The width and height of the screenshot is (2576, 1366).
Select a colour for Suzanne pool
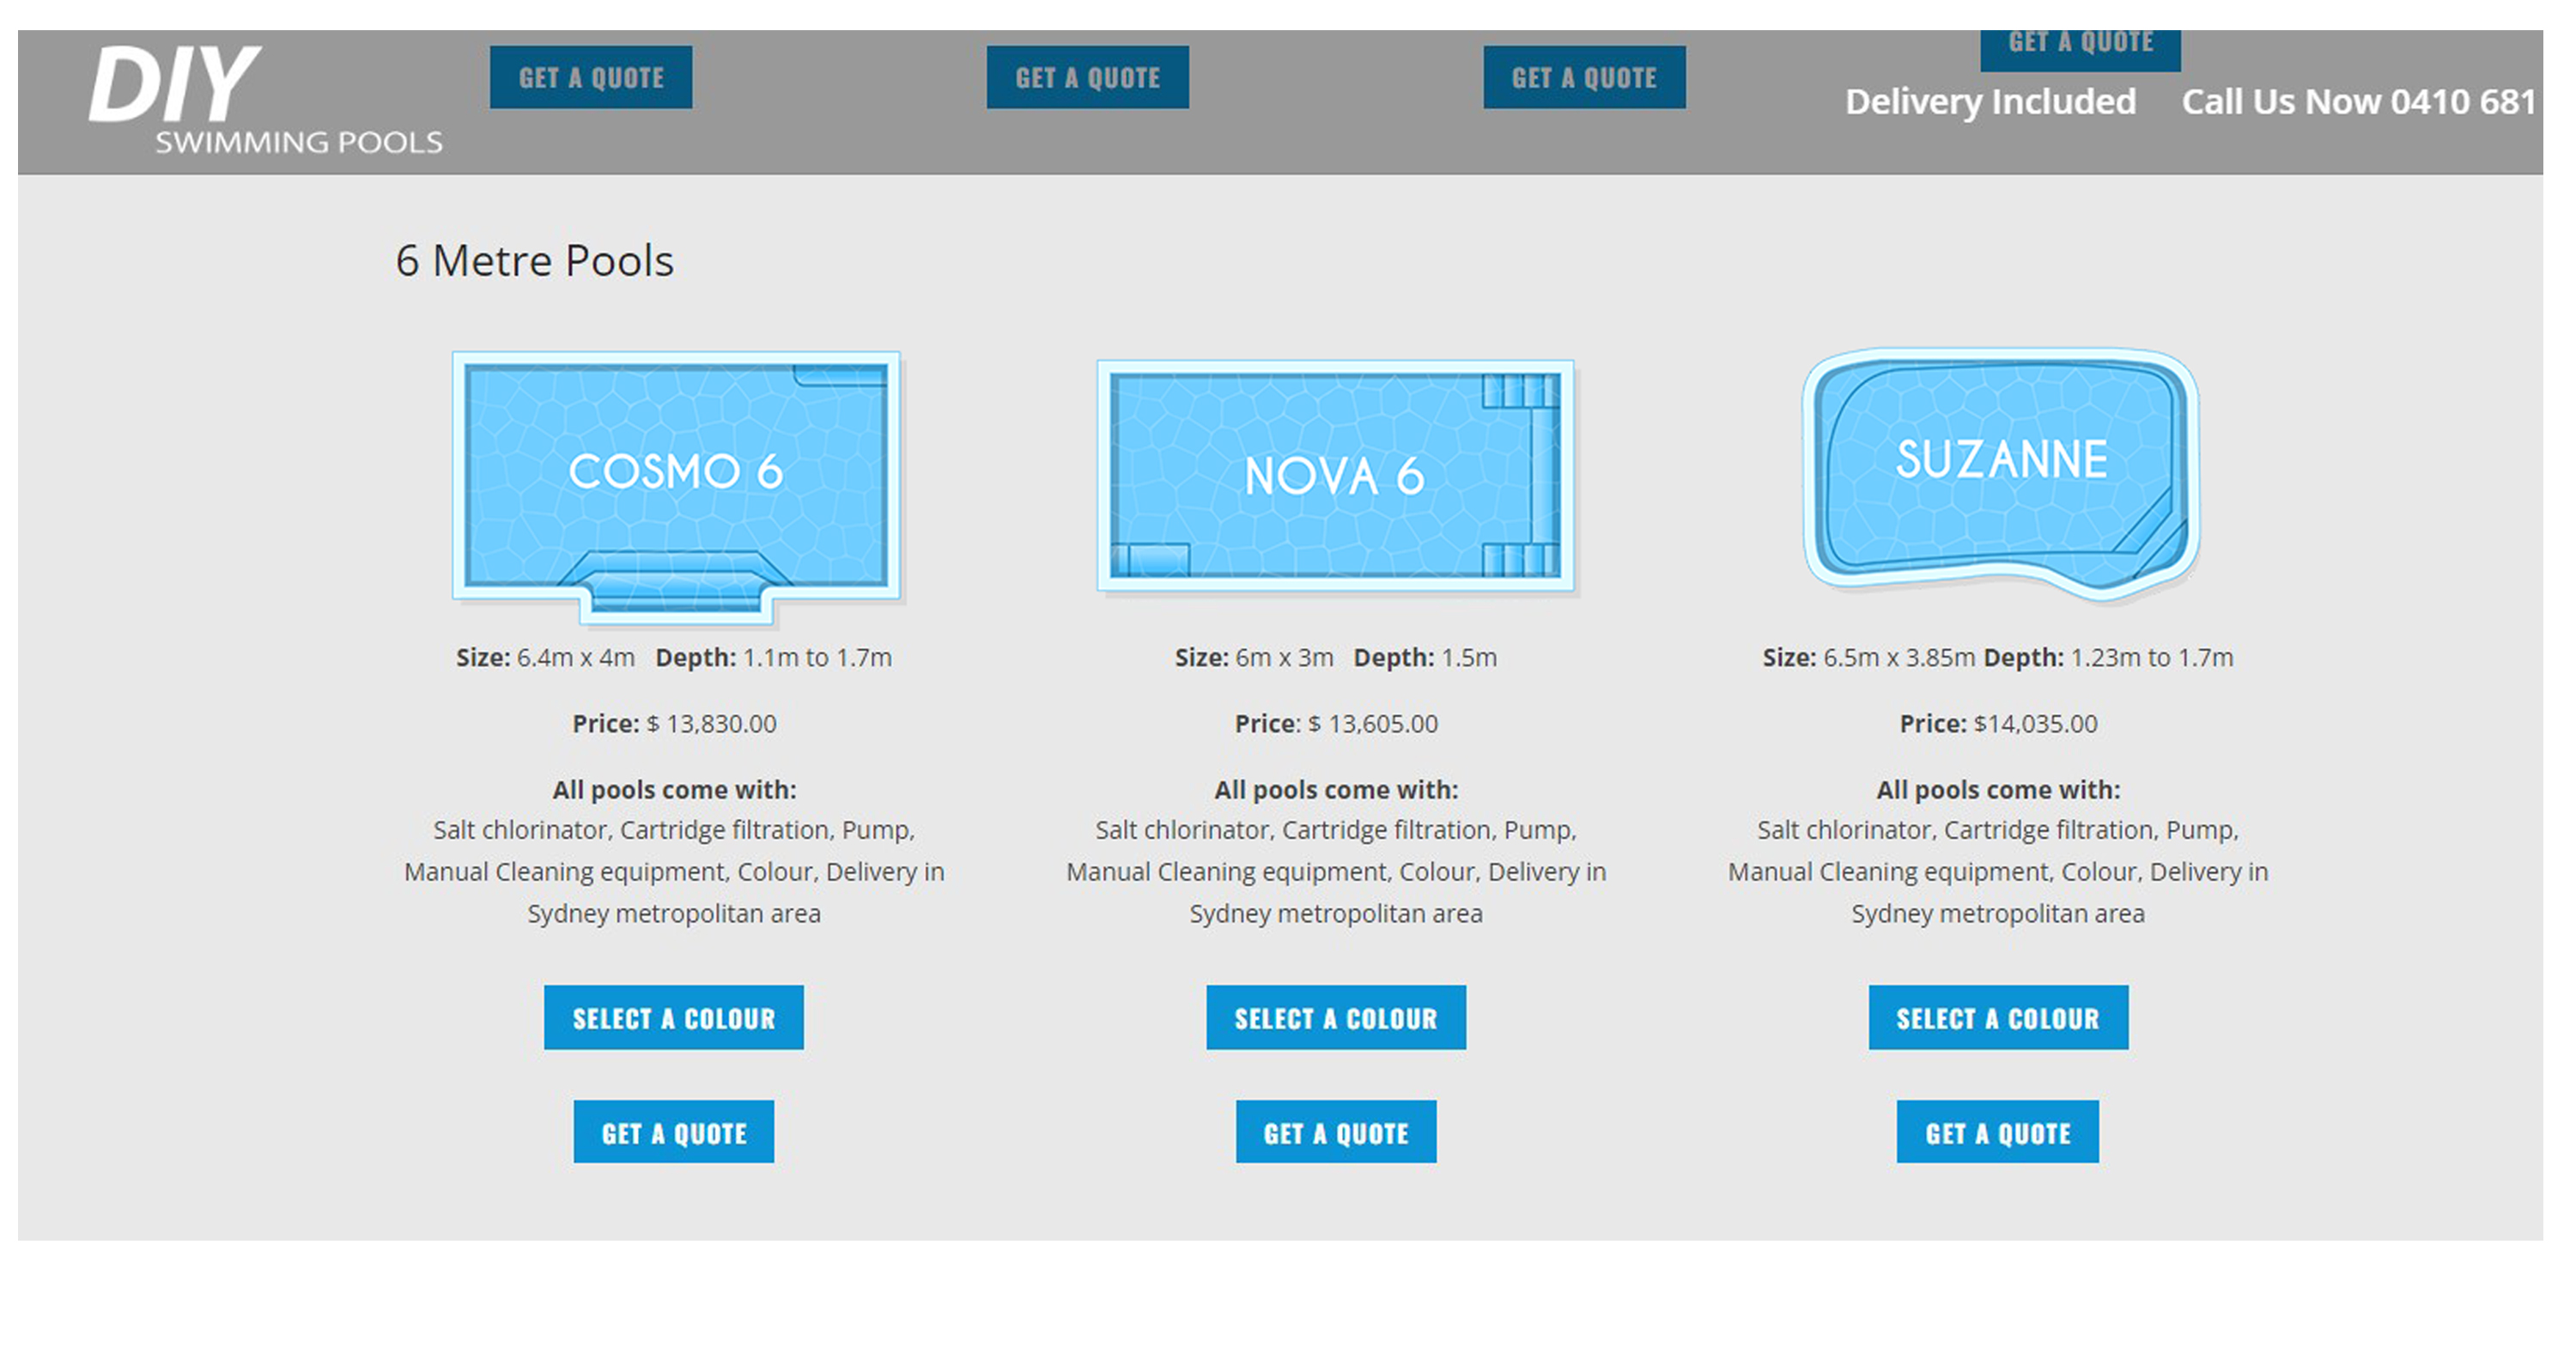point(1997,1017)
